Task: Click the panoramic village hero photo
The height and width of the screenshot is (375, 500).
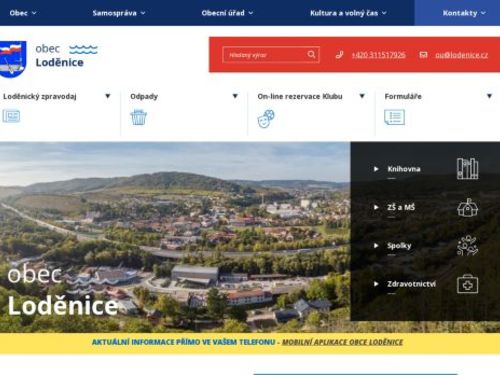Action: (175, 237)
